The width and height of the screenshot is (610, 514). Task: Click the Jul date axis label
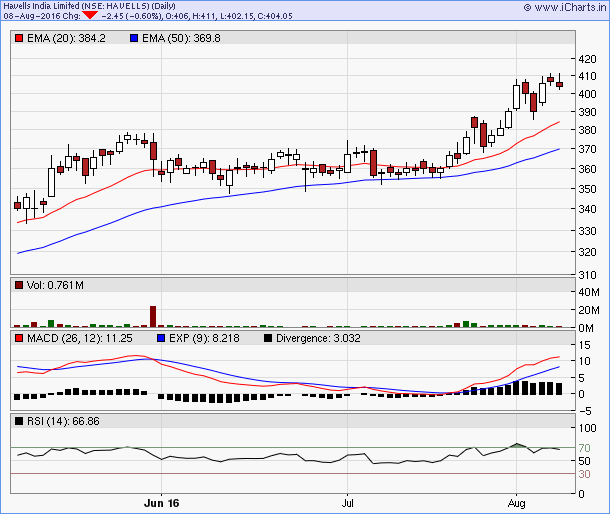click(347, 503)
